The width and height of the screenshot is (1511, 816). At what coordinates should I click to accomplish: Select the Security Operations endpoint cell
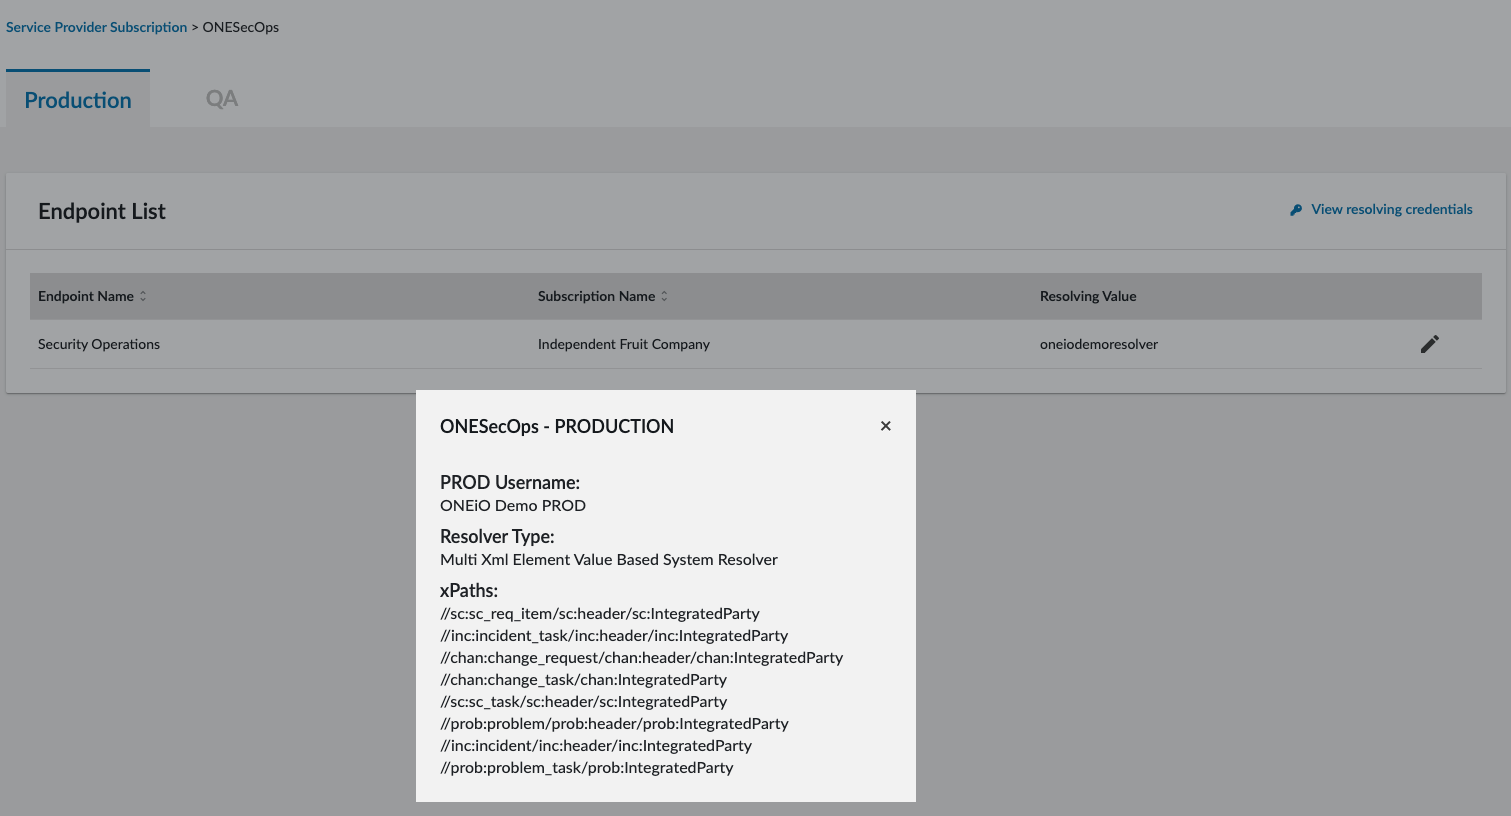point(99,344)
